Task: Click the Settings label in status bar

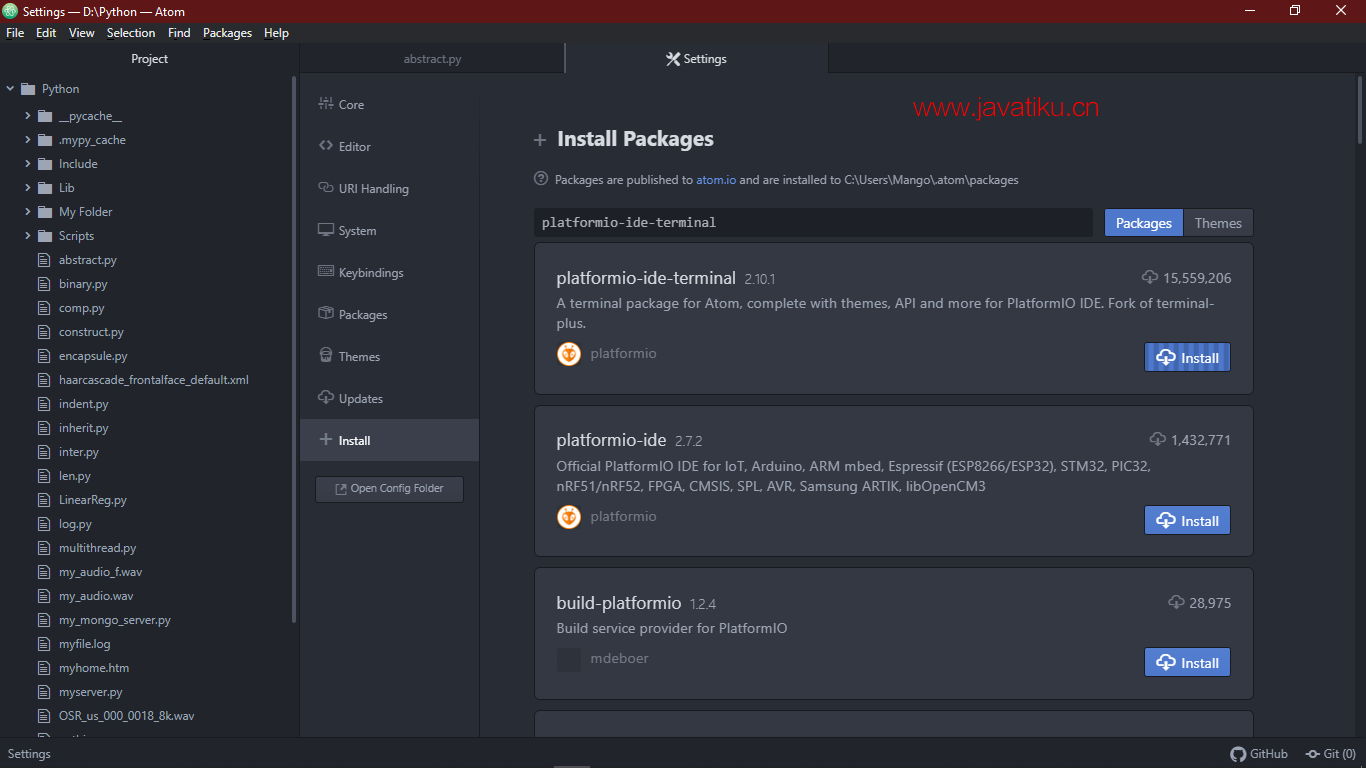Action: (29, 754)
